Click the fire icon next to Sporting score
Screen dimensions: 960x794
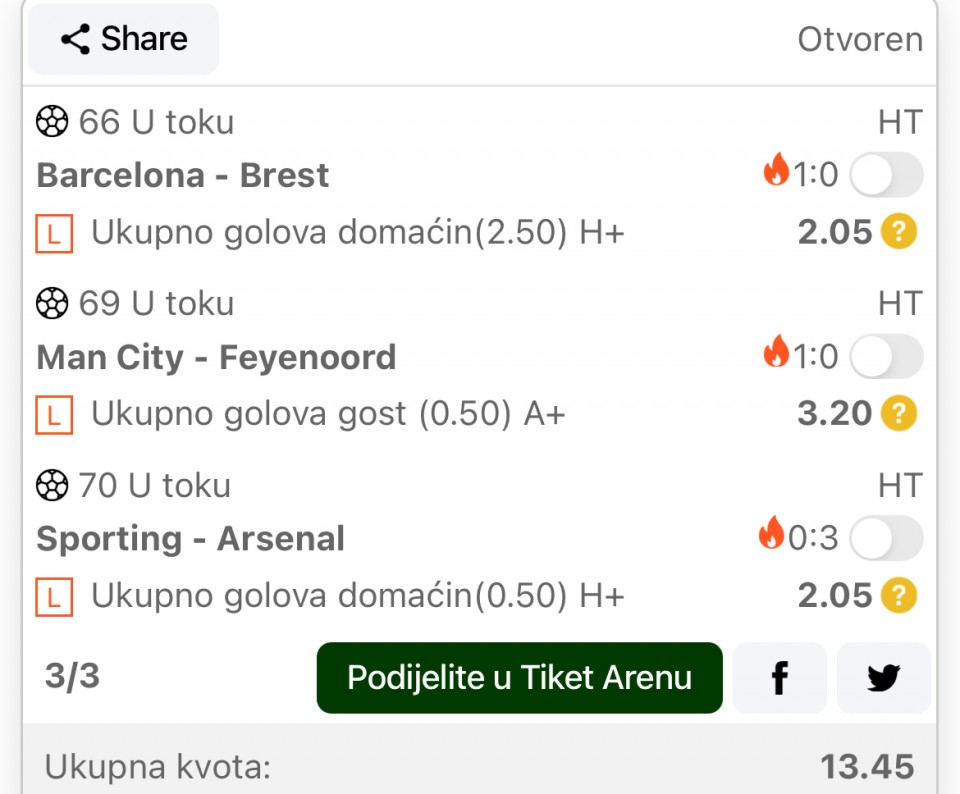(771, 535)
